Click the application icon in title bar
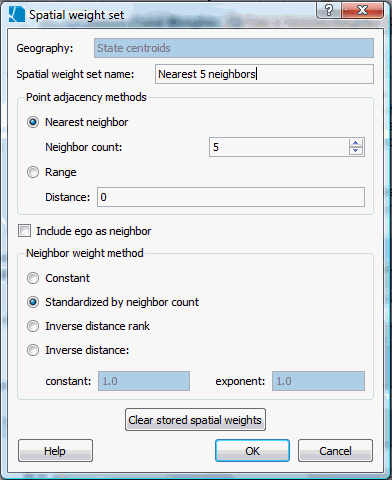This screenshot has width=392, height=480. point(17,15)
